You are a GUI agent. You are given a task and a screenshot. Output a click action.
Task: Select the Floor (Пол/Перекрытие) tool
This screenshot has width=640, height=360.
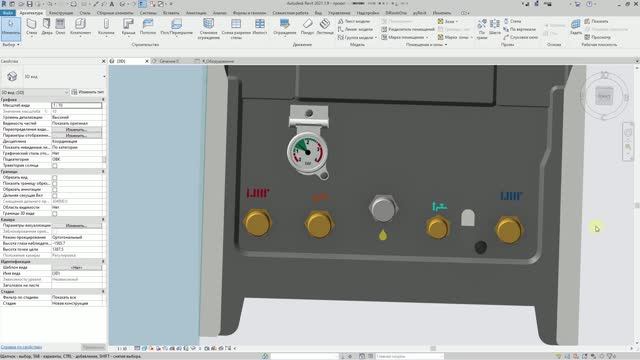tap(176, 27)
